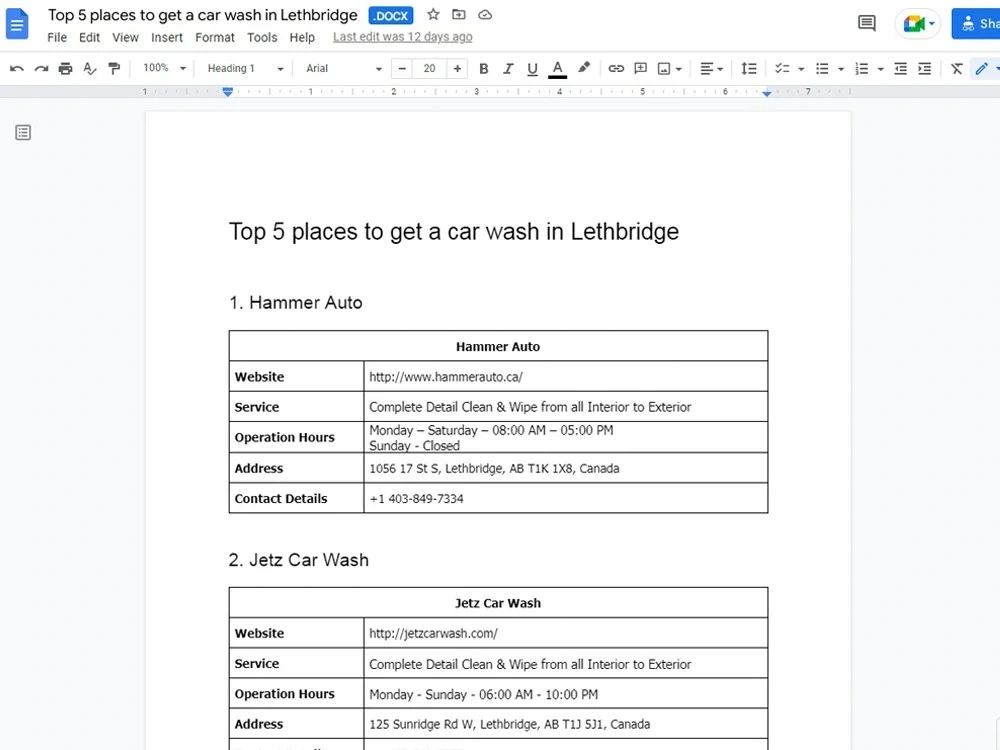Screen dimensions: 1000x750
Task: Click the Undo arrow icon
Action: 17,68
